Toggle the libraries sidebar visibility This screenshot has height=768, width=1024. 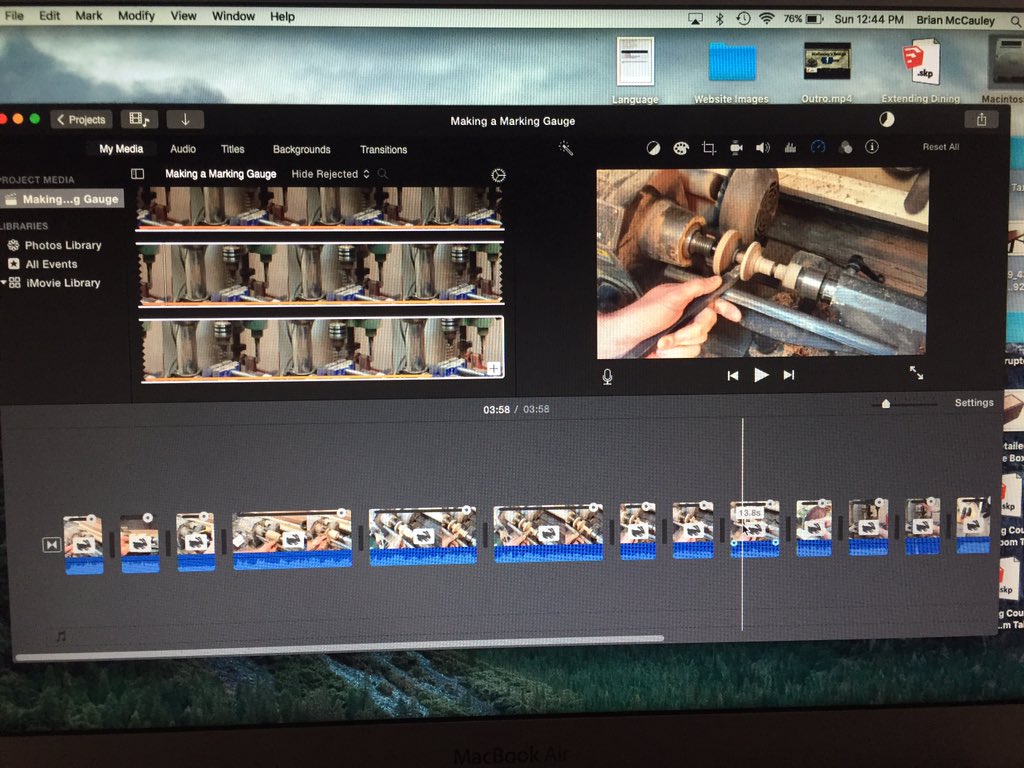[x=138, y=174]
